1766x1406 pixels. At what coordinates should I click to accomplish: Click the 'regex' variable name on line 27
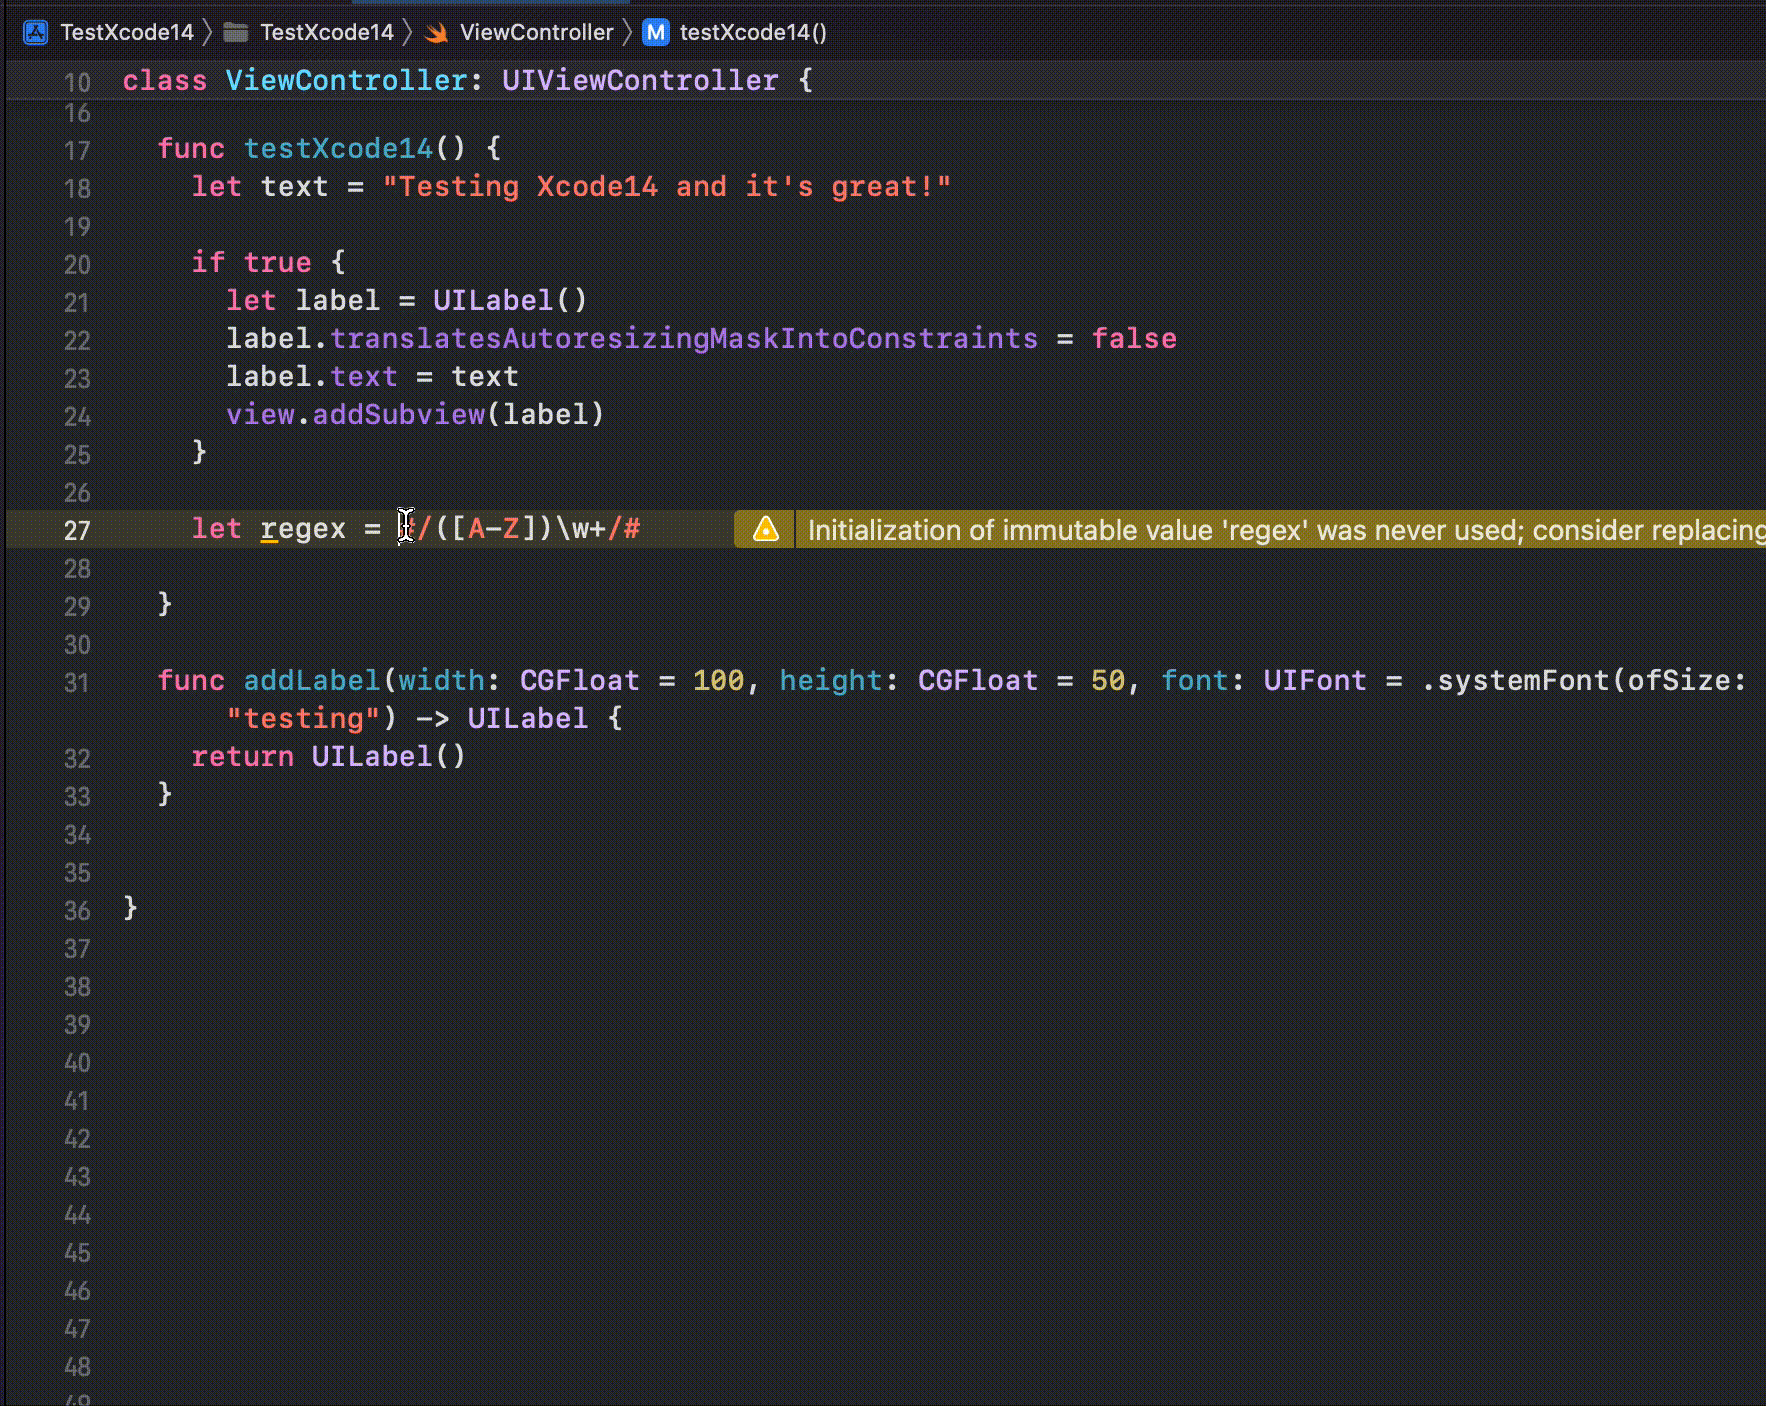tap(303, 528)
